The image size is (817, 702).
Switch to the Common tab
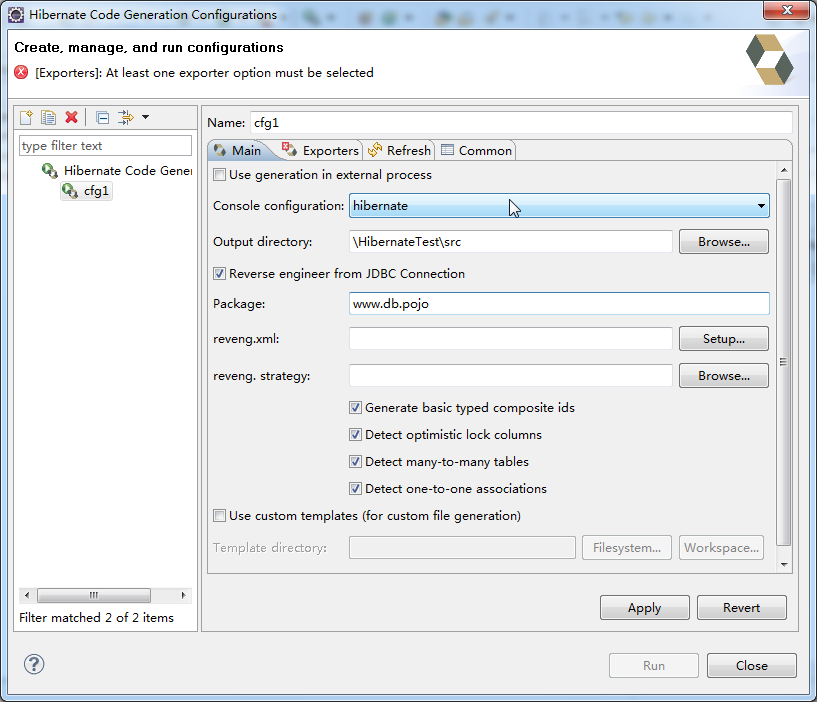point(477,151)
